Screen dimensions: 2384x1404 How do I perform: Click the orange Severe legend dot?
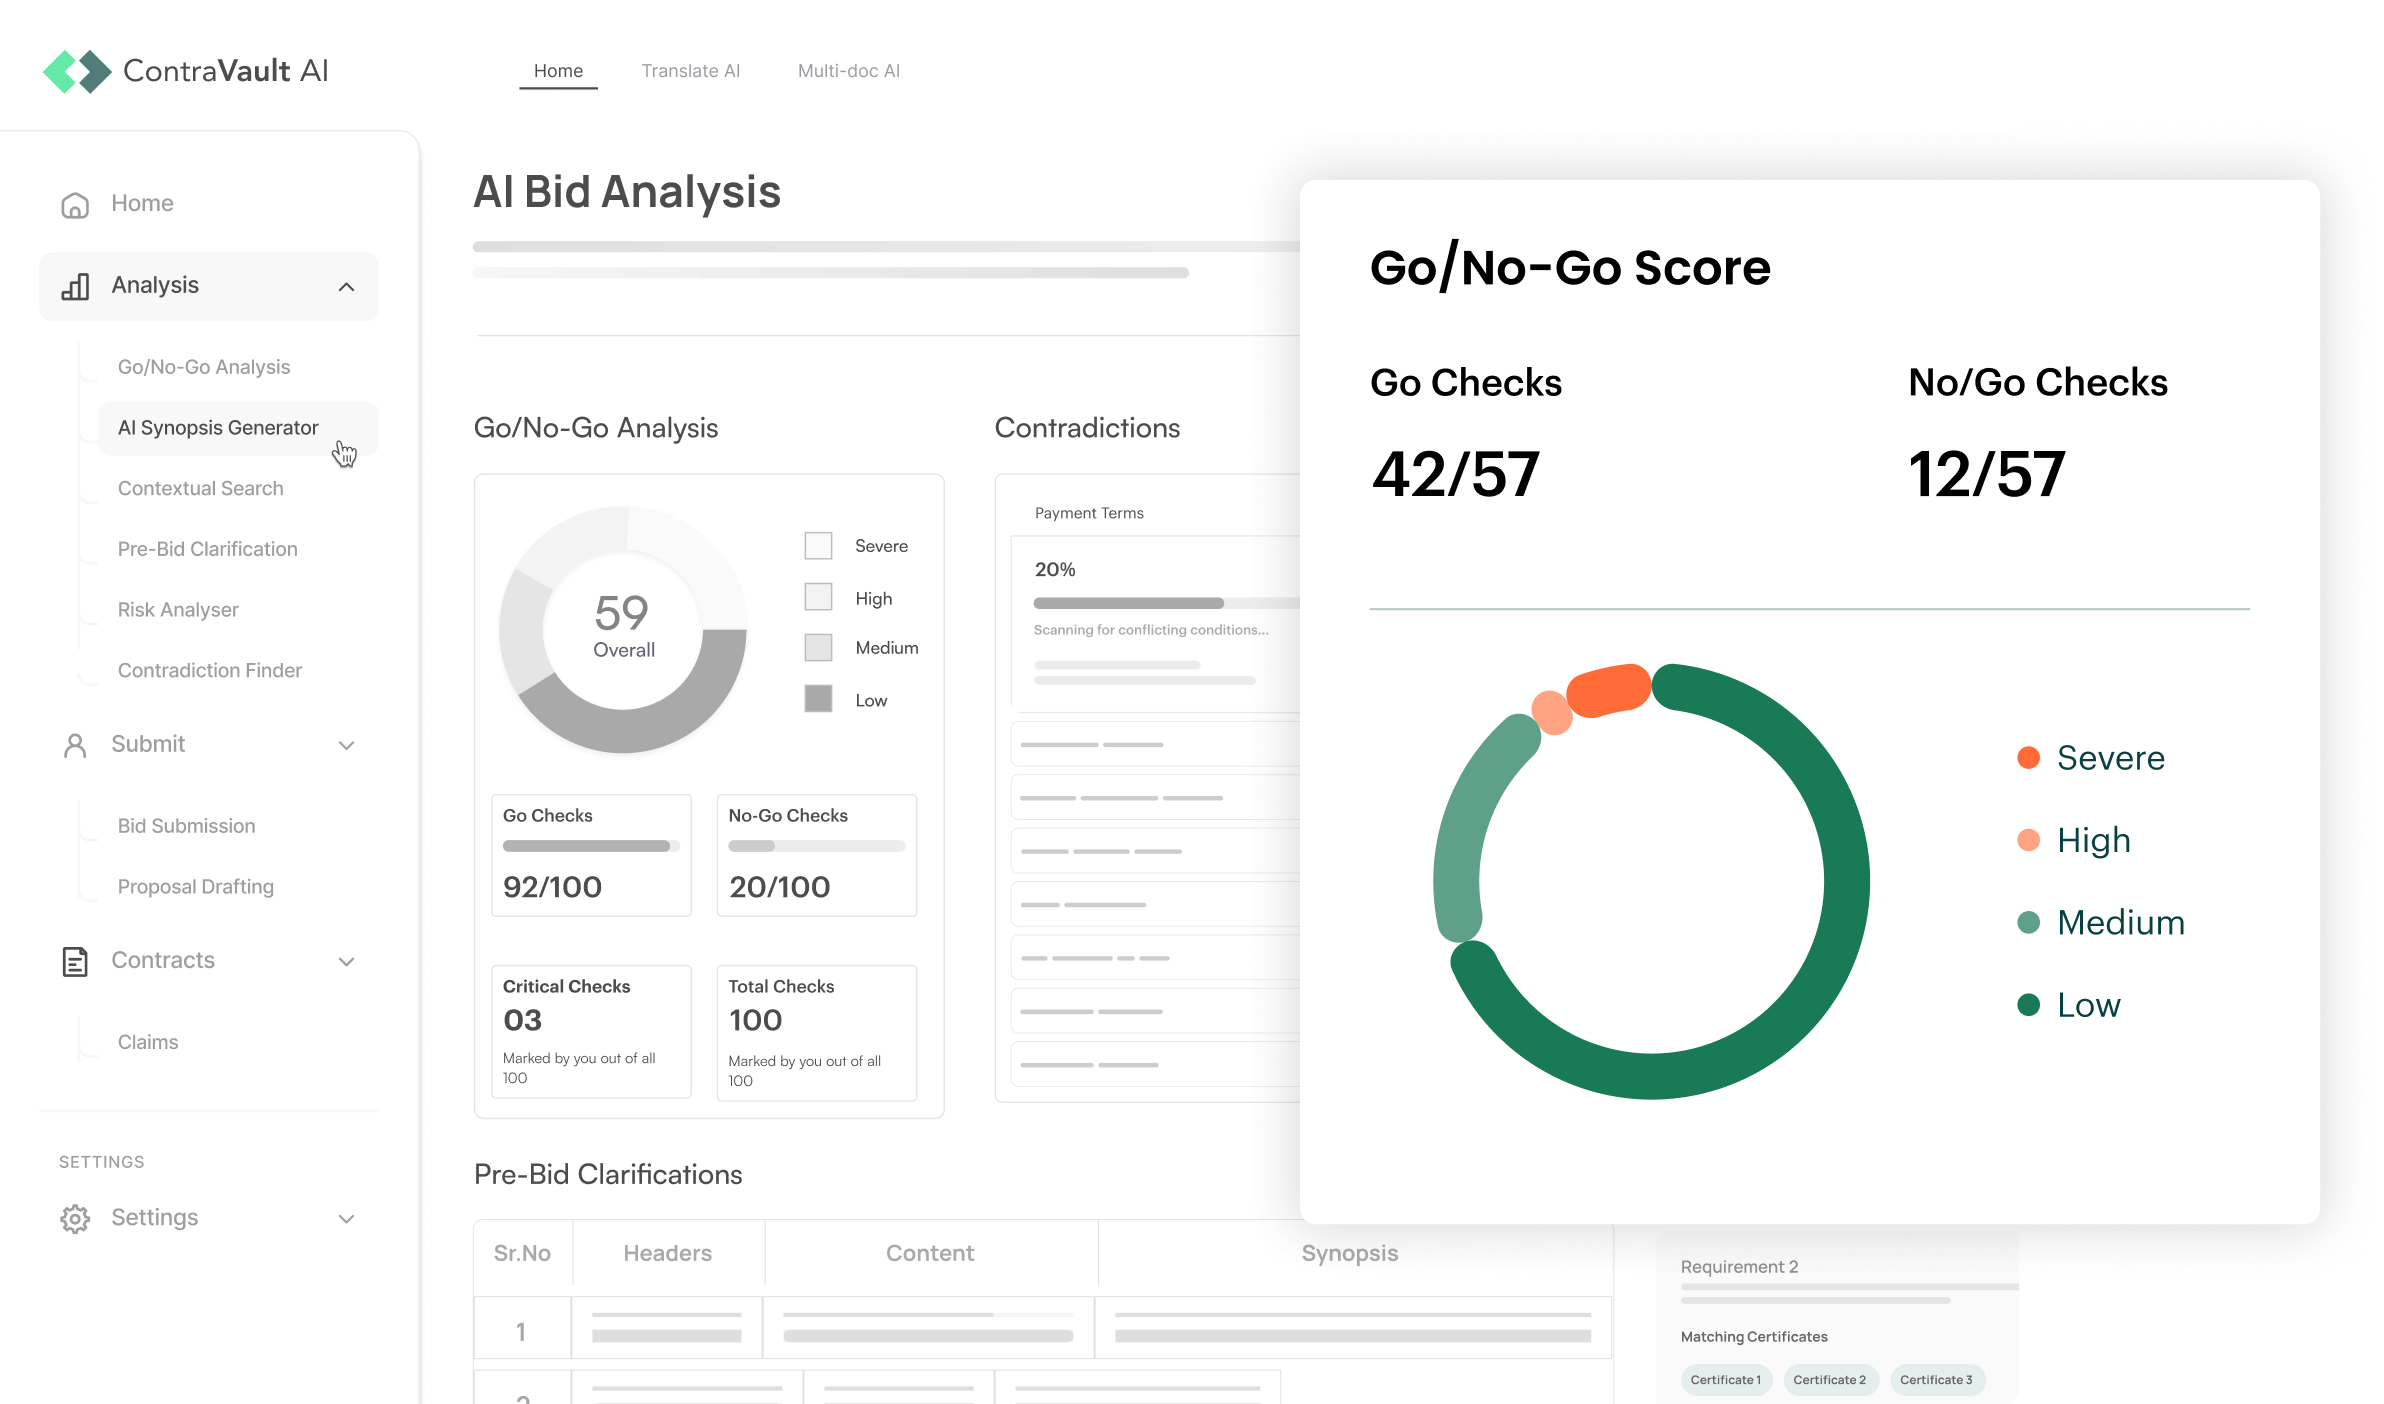tap(2028, 758)
